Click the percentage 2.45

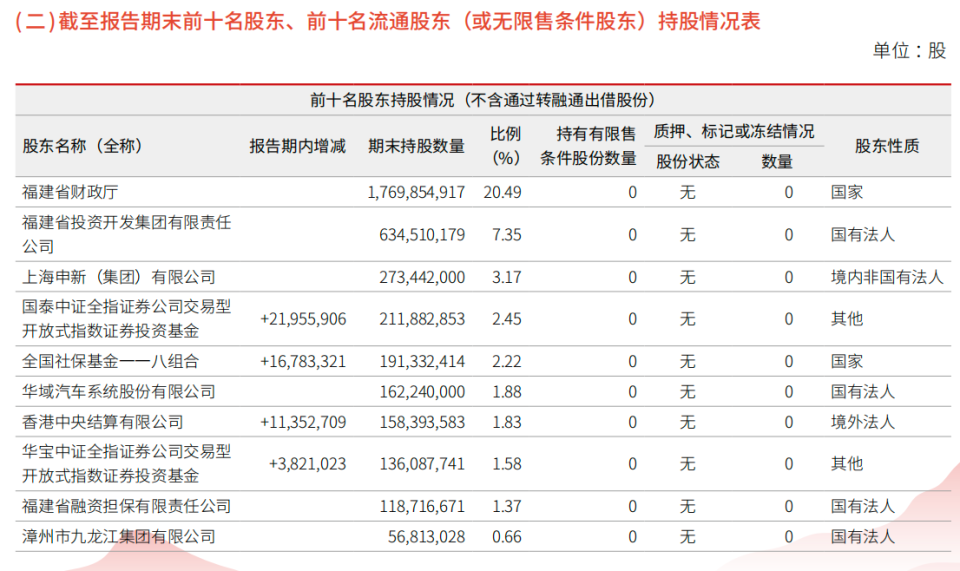(507, 319)
